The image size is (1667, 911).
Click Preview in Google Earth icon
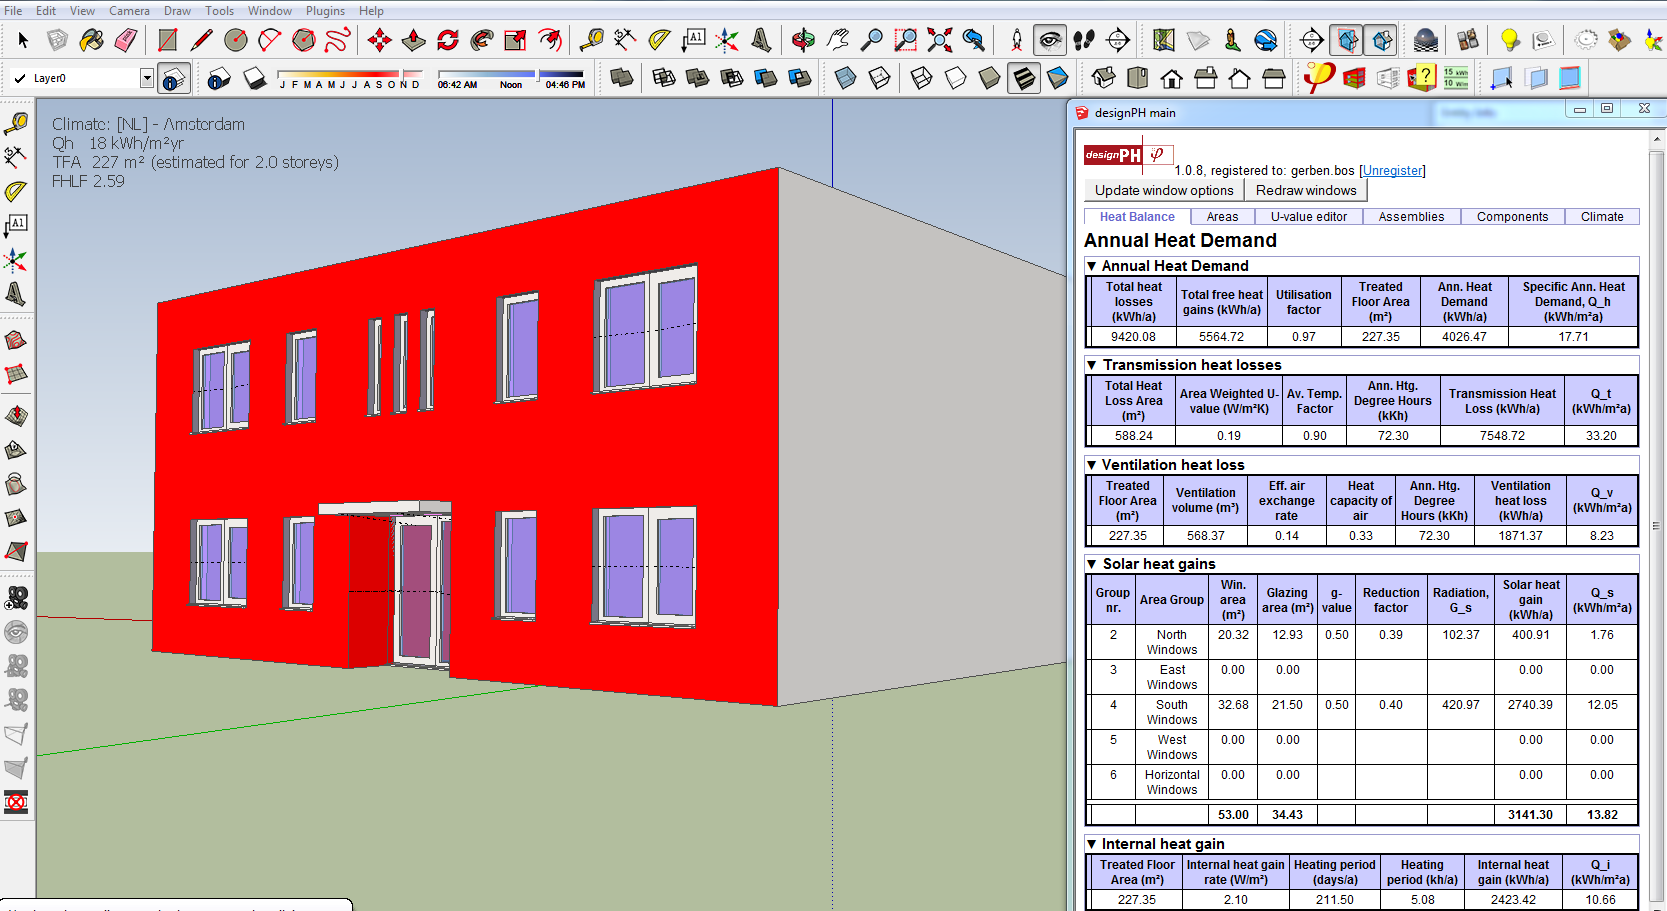(x=1265, y=40)
